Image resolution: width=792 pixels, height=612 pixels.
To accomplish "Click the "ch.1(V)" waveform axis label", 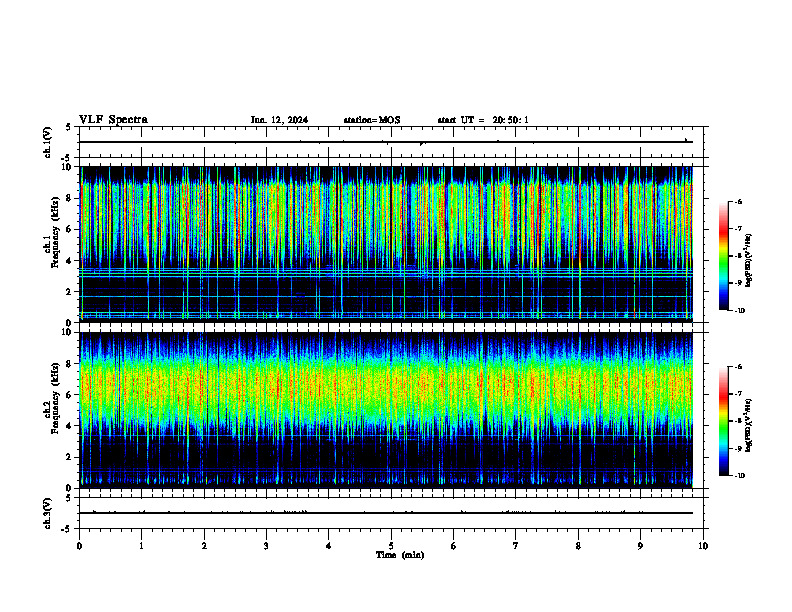I will tap(47, 142).
